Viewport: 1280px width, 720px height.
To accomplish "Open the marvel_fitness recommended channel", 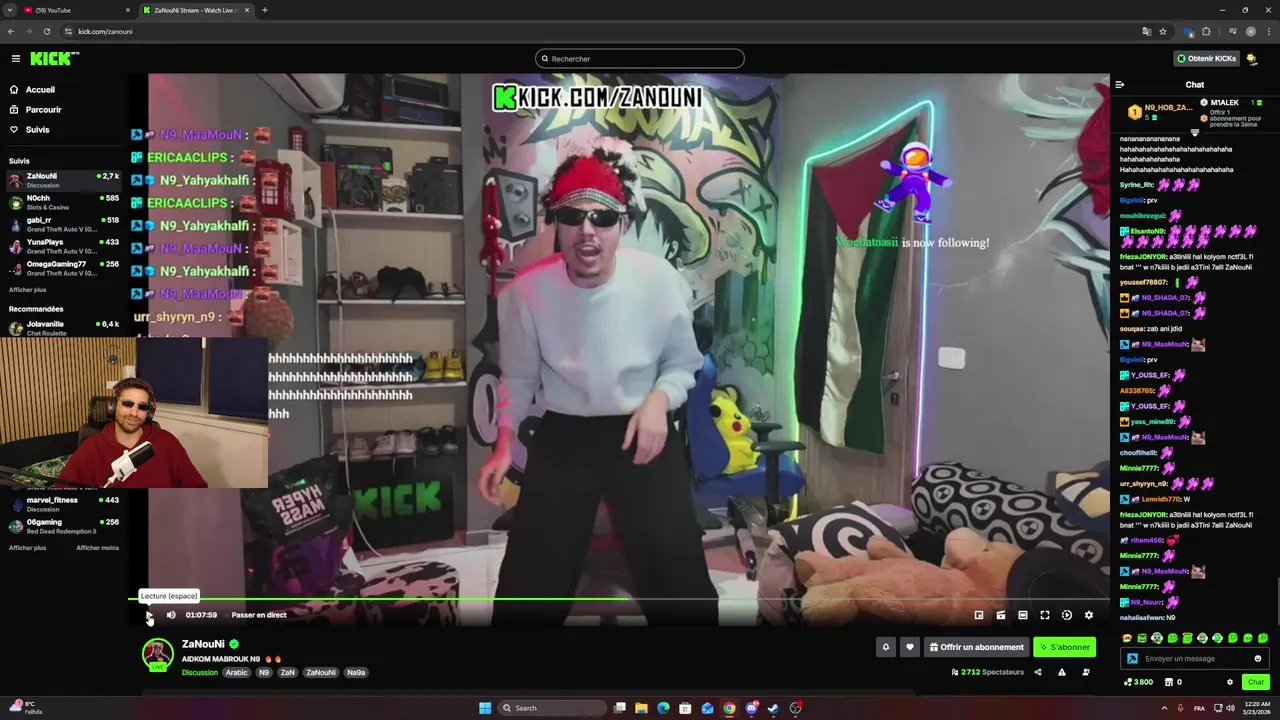I will [64, 505].
